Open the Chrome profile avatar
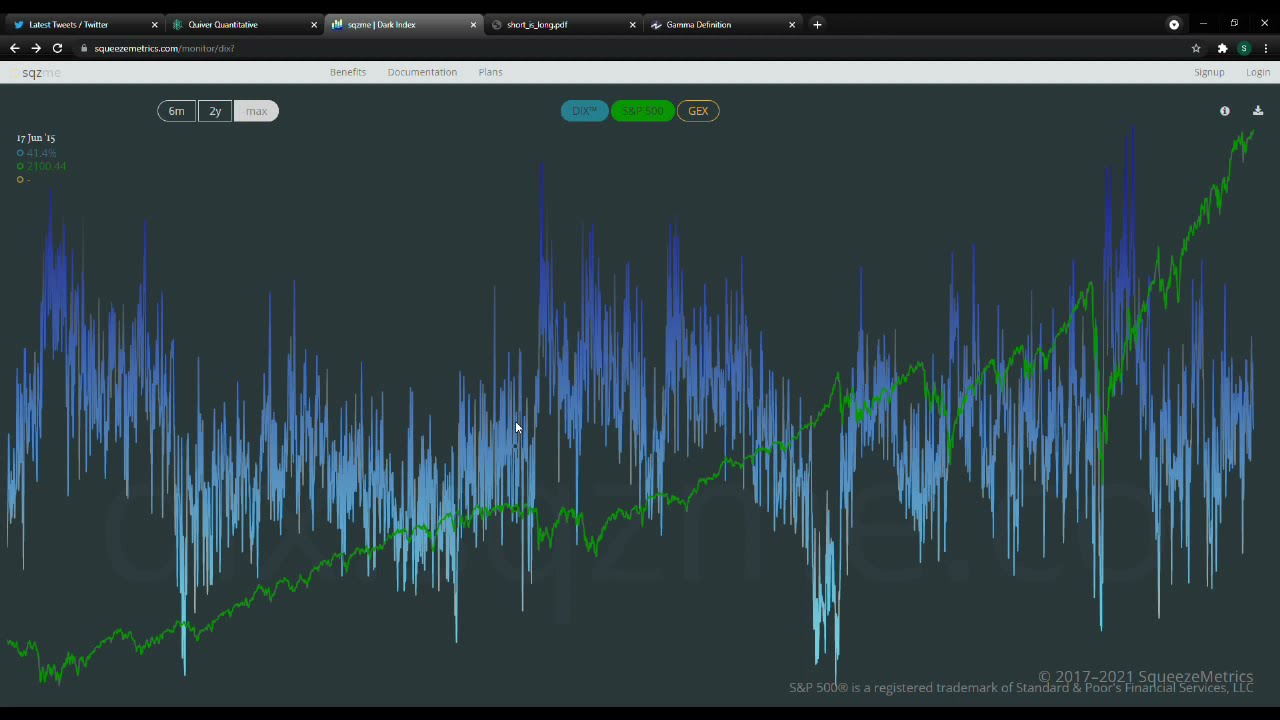Image resolution: width=1280 pixels, height=720 pixels. pos(1244,48)
